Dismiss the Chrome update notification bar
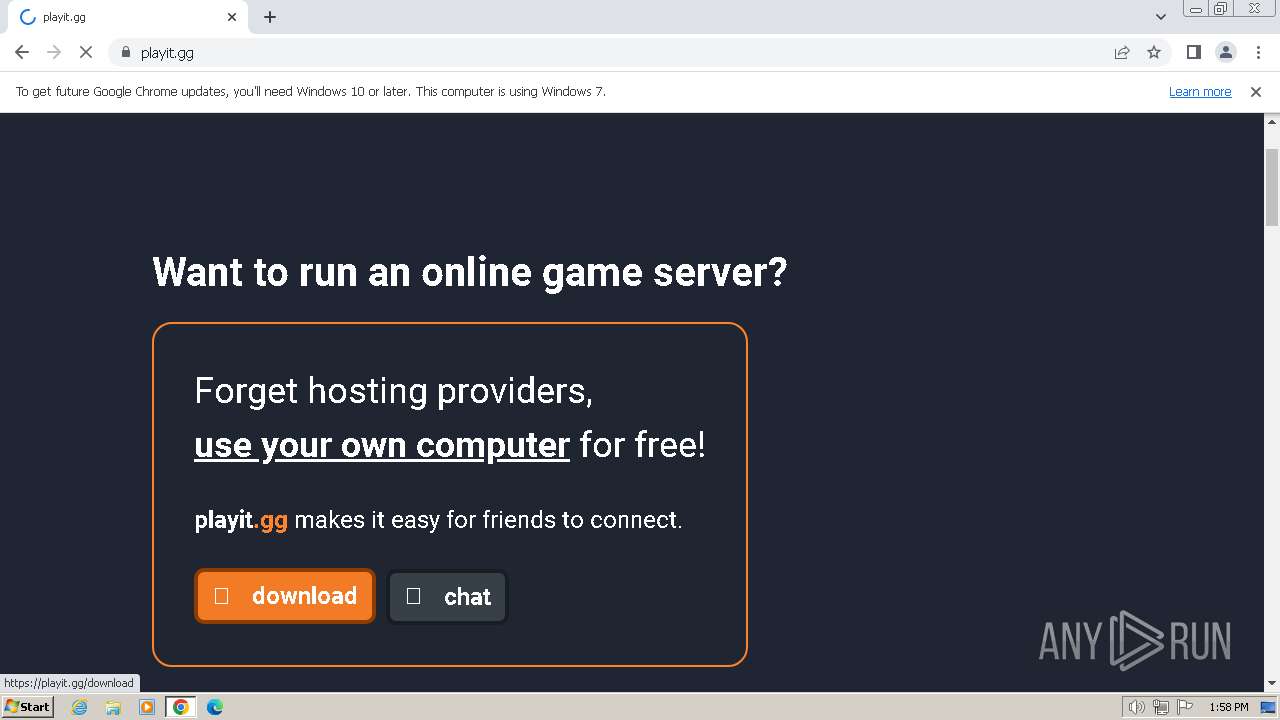This screenshot has width=1280, height=720. pos(1256,91)
